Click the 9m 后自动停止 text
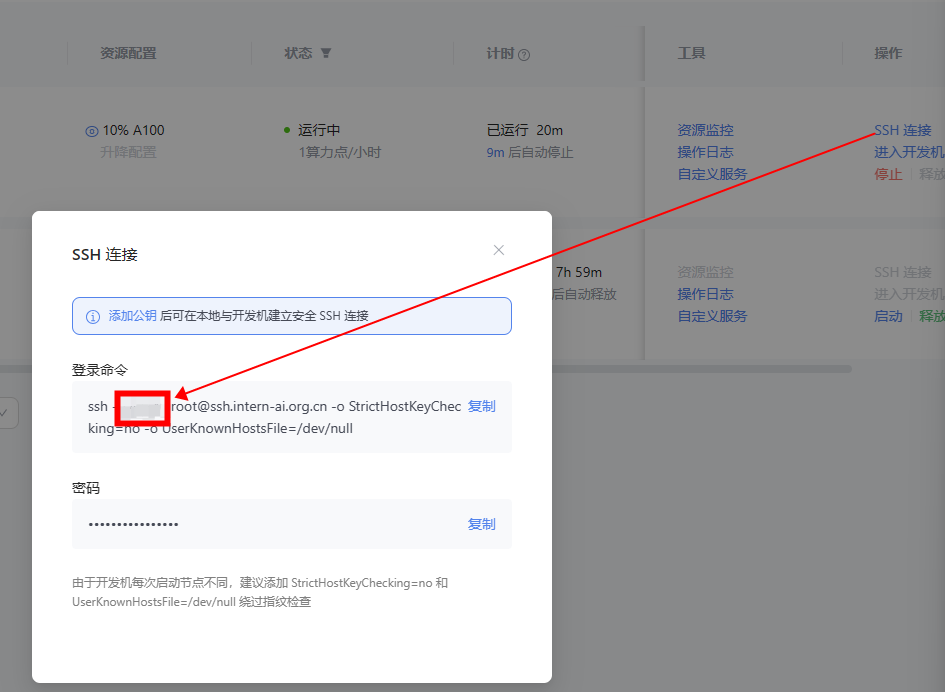945x692 pixels. 530,153
